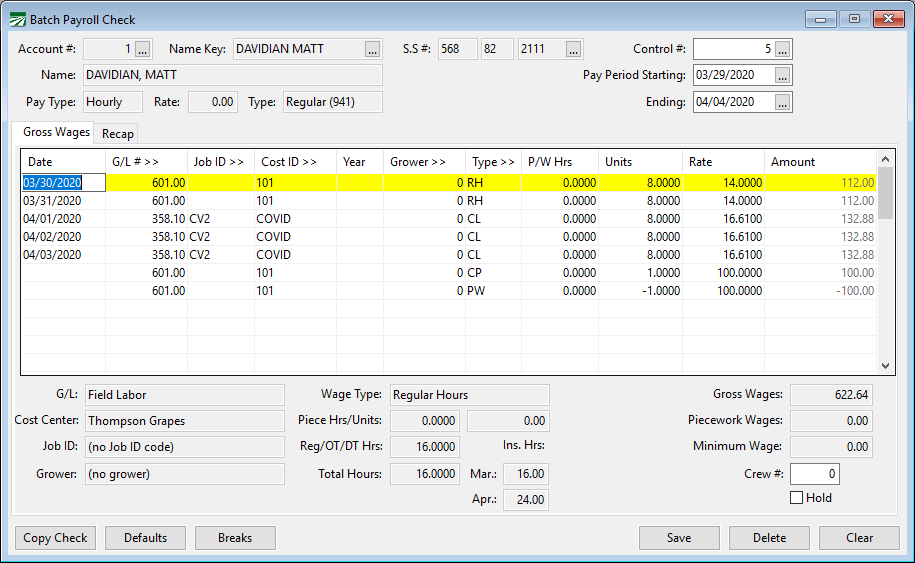
Task: Click the -100.00 amount cell
Action: tap(820, 291)
